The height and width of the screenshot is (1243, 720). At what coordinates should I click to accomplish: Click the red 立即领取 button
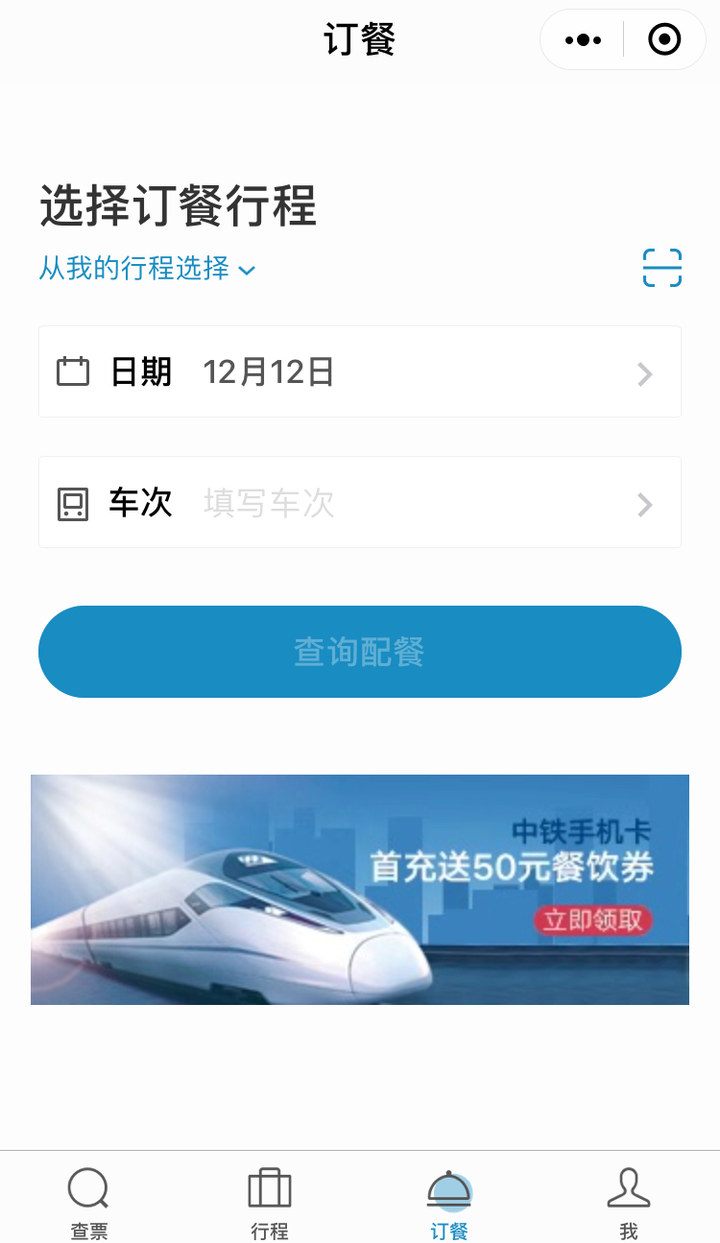point(592,919)
